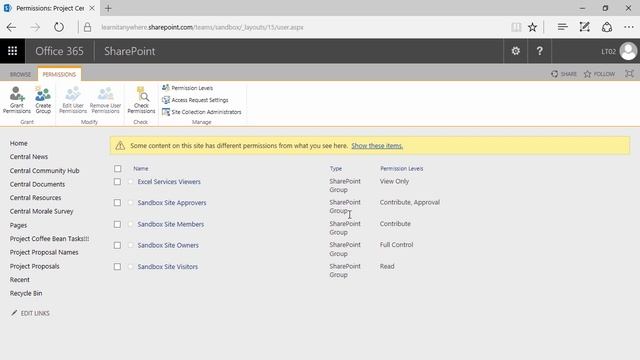The height and width of the screenshot is (360, 640).
Task: Check the Sandbox Site Members checkbox
Action: [x=117, y=224]
